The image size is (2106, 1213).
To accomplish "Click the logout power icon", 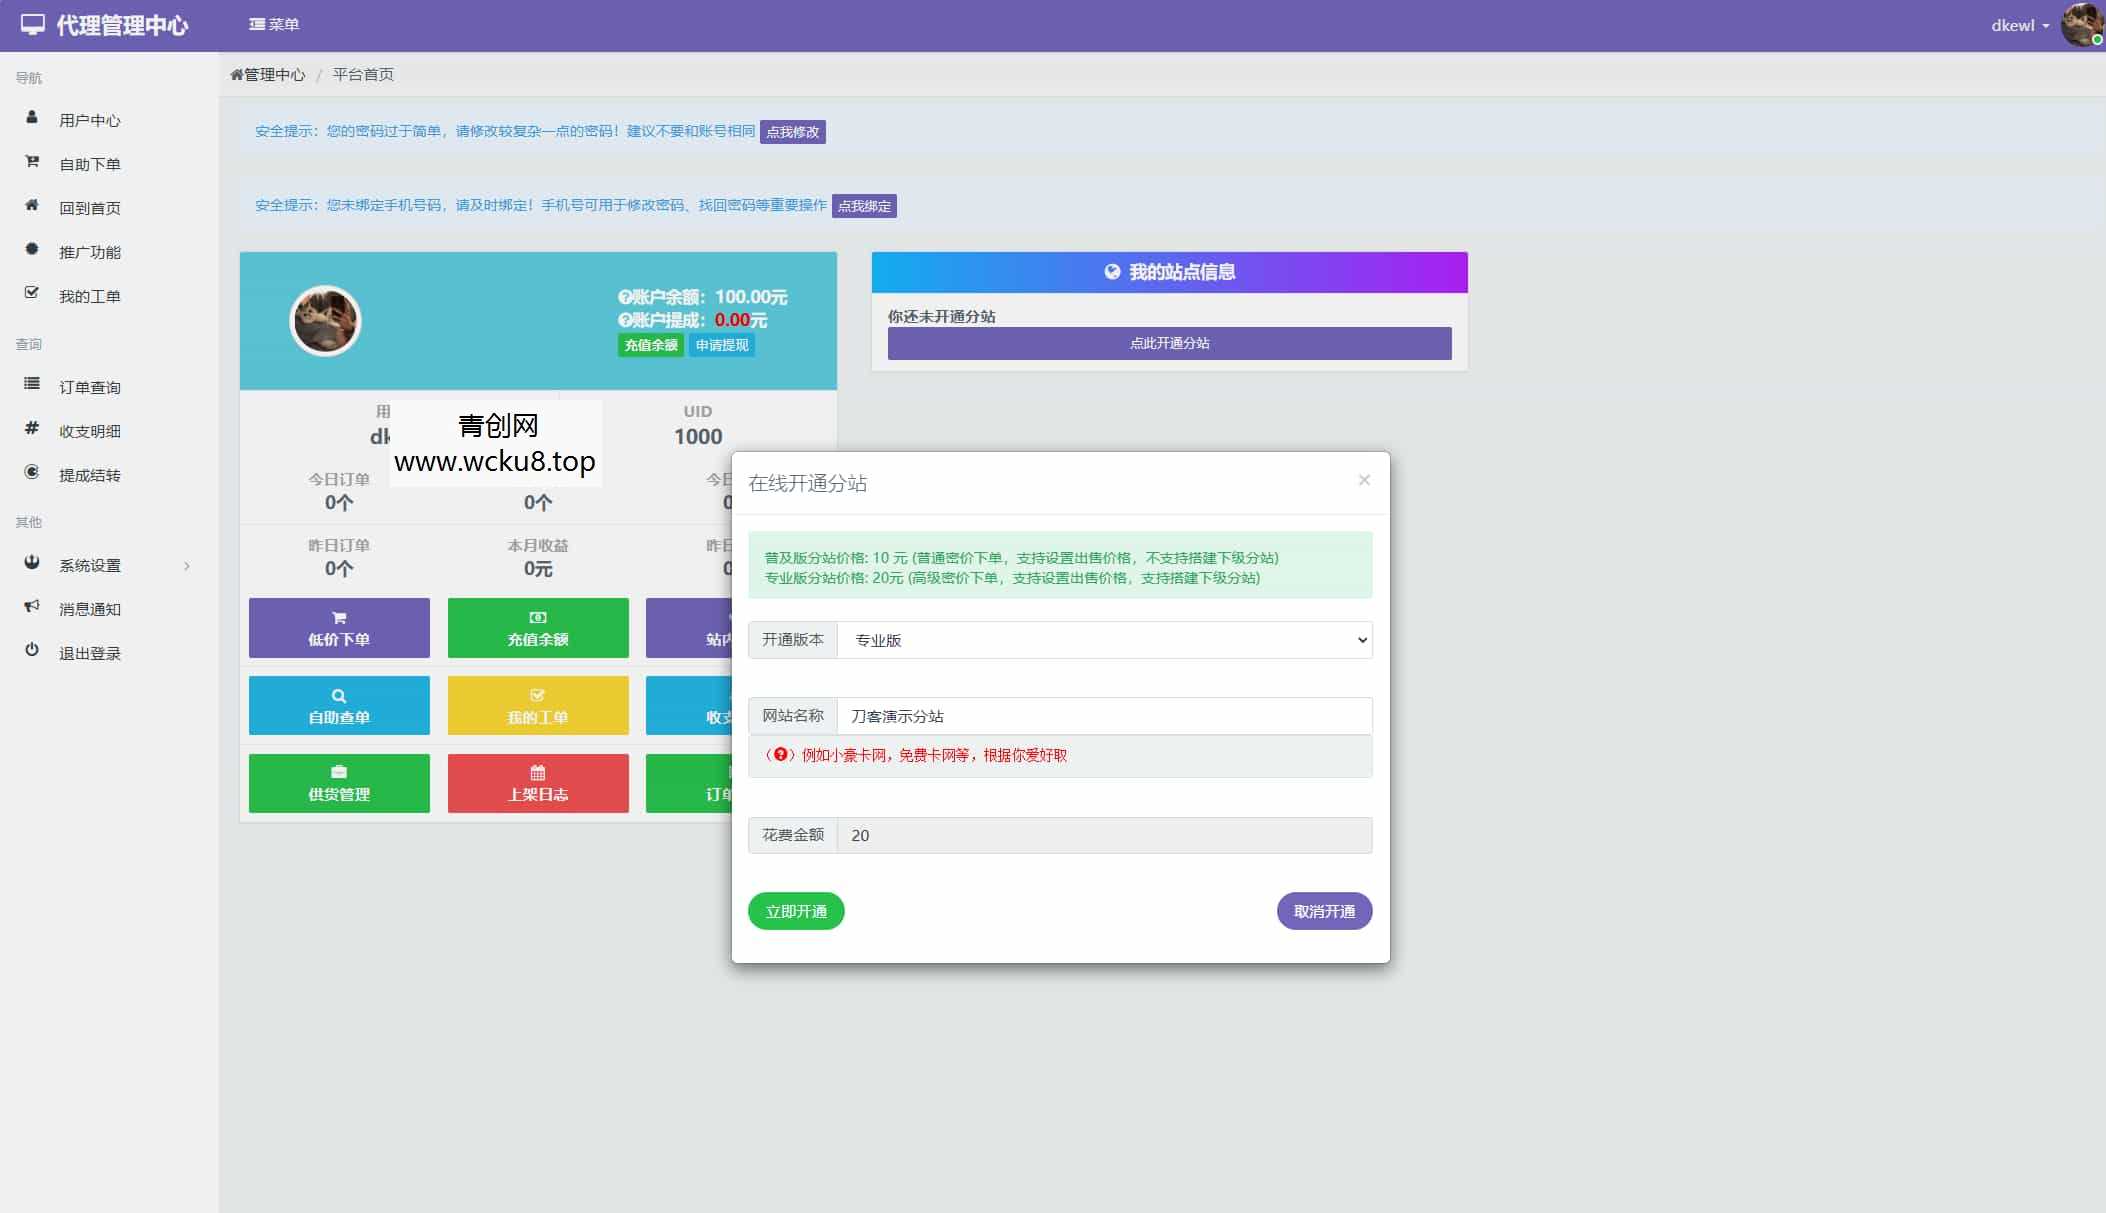I will 32,651.
